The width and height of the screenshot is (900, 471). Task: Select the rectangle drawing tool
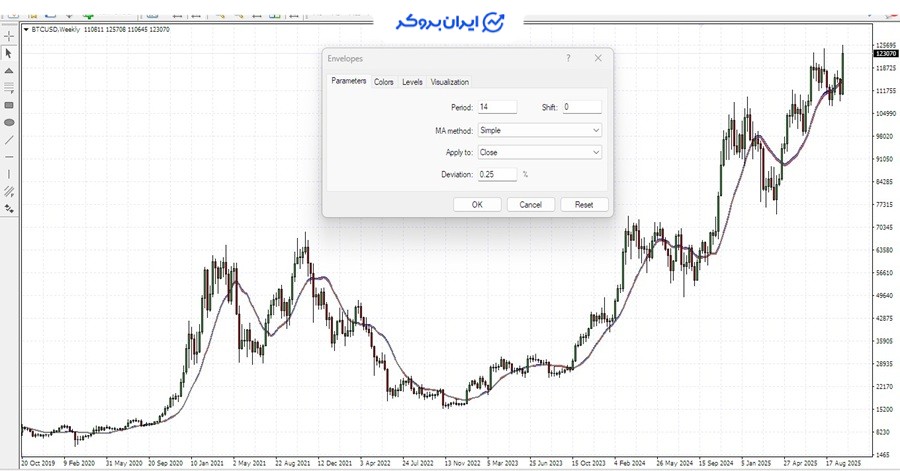9,105
